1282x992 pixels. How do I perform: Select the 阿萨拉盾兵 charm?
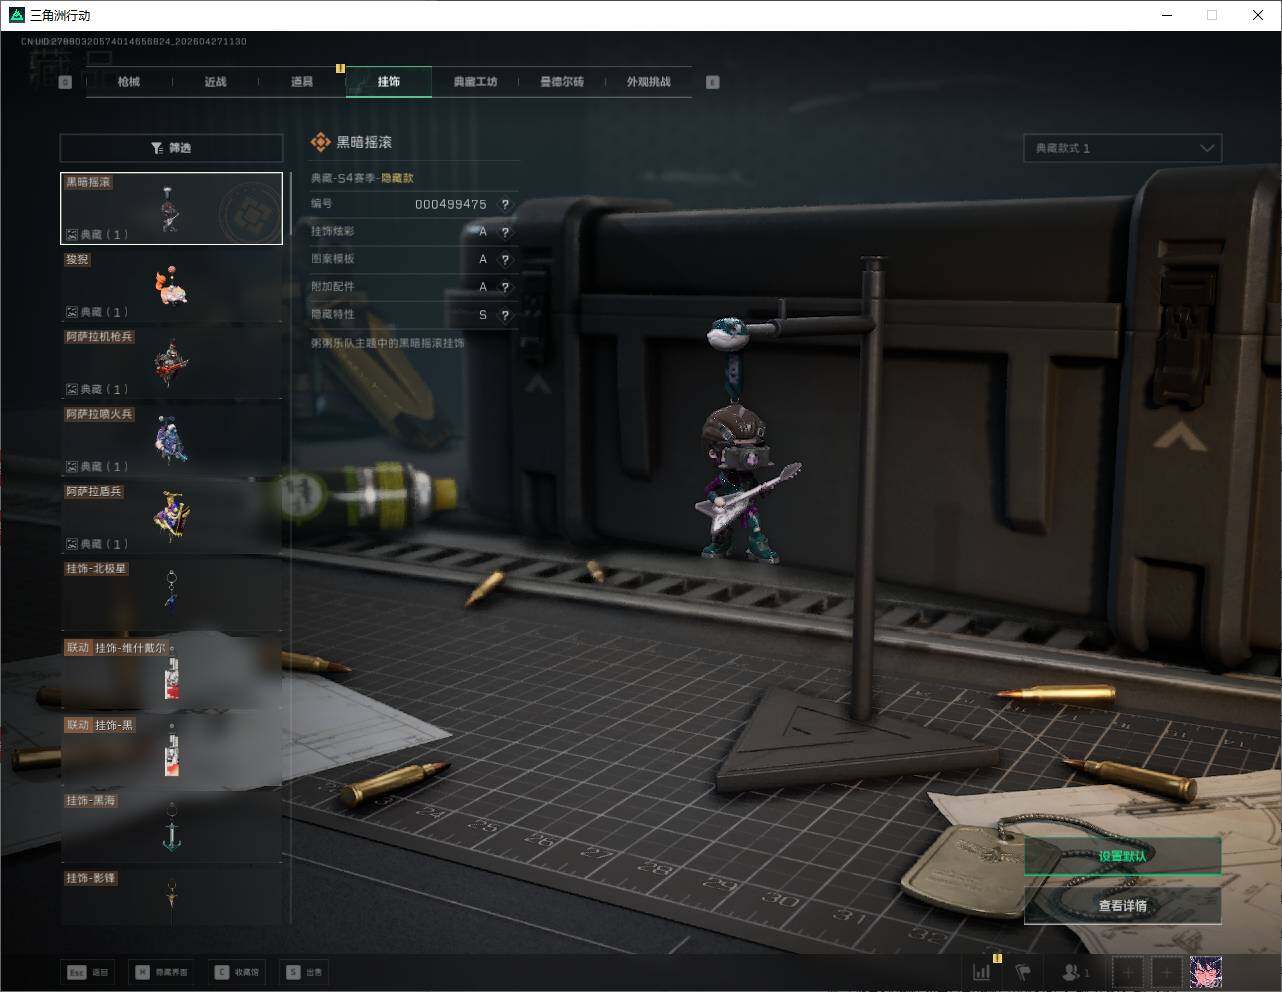tap(171, 516)
